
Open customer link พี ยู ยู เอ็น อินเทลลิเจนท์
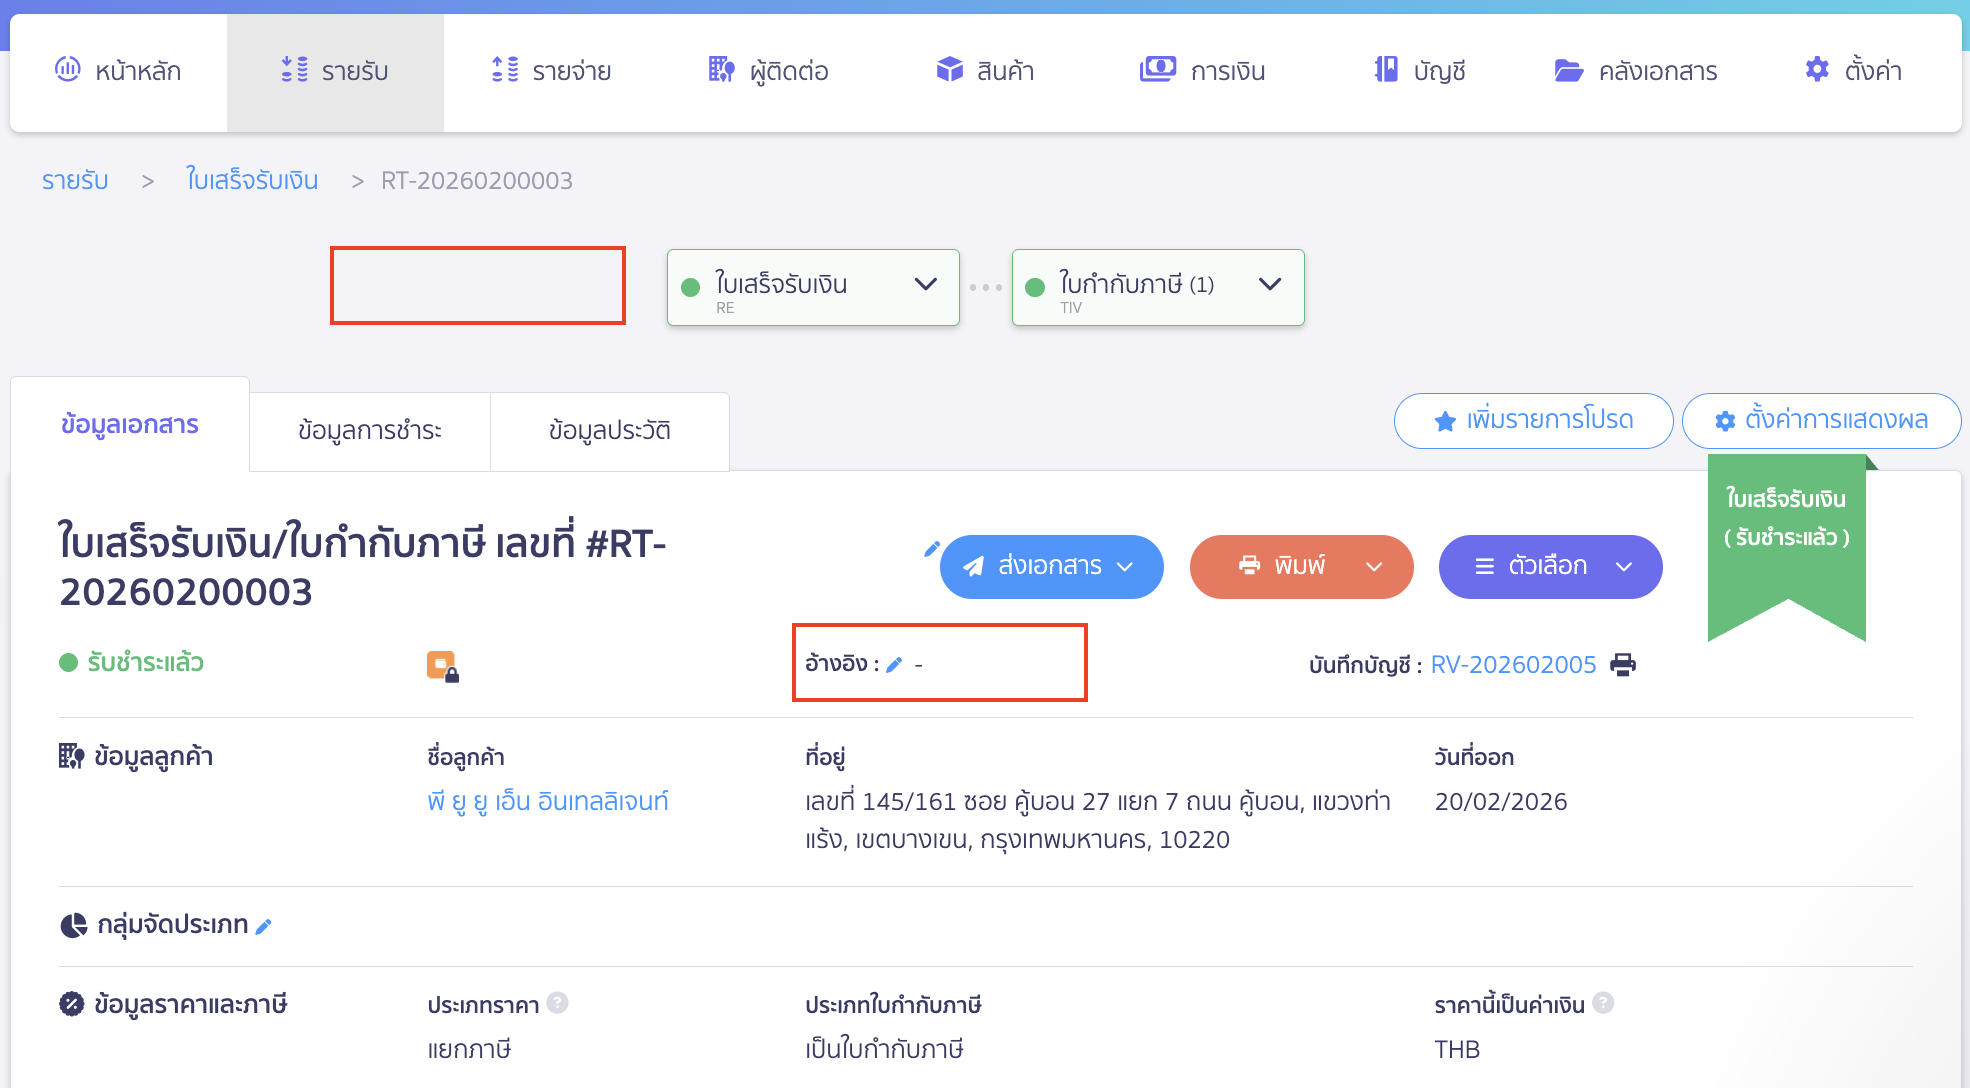click(546, 801)
